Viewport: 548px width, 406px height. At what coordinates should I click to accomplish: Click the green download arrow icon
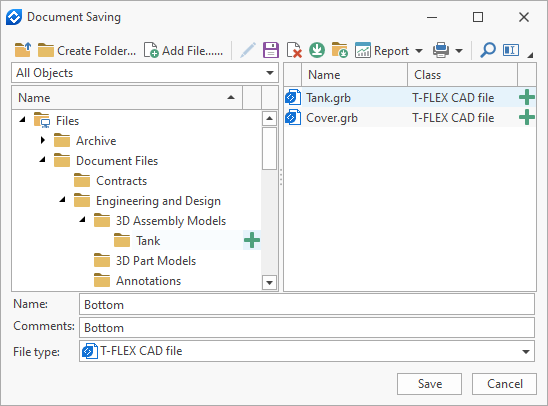[x=317, y=50]
